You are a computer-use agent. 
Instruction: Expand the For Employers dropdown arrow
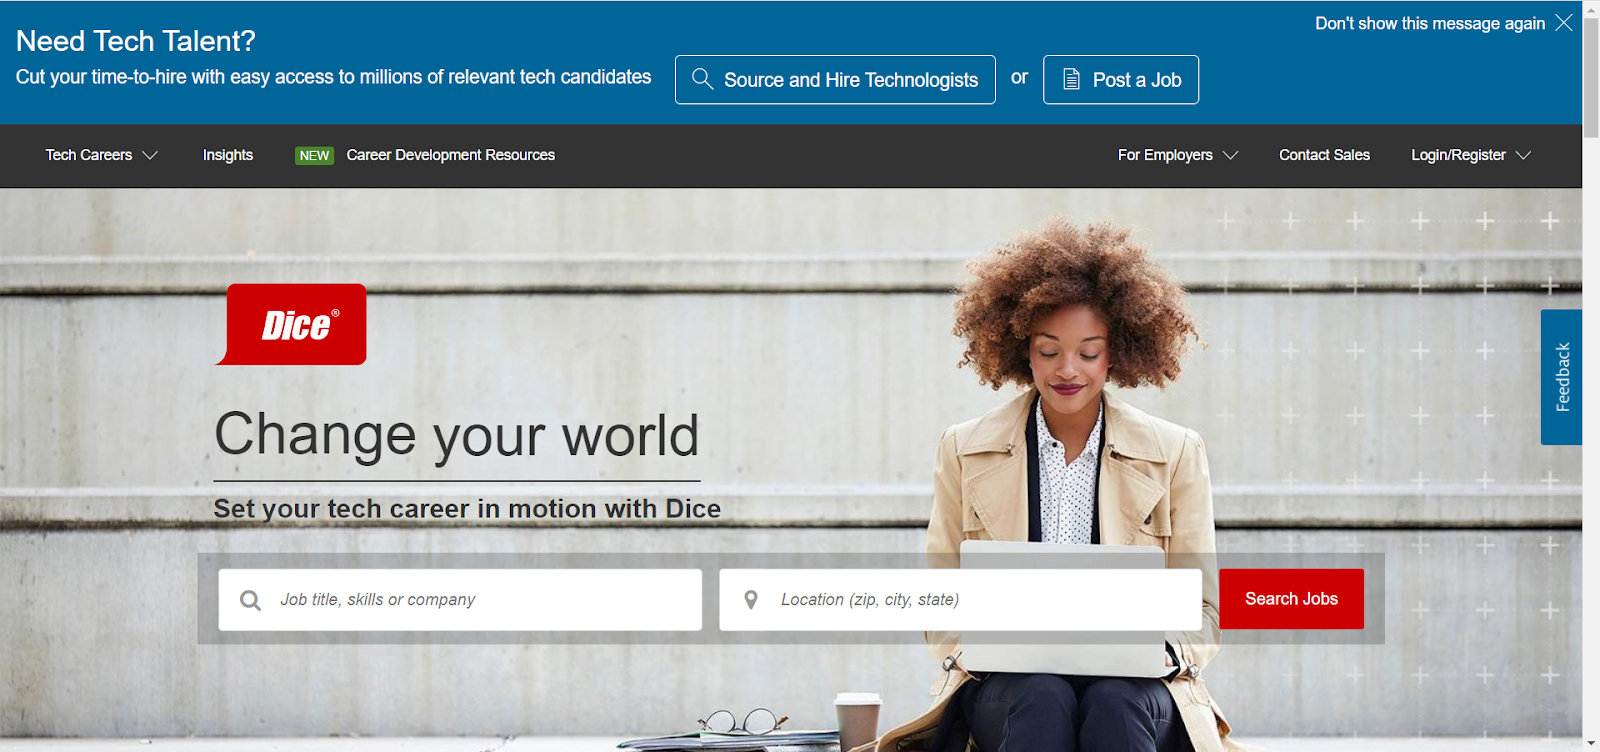click(x=1231, y=155)
